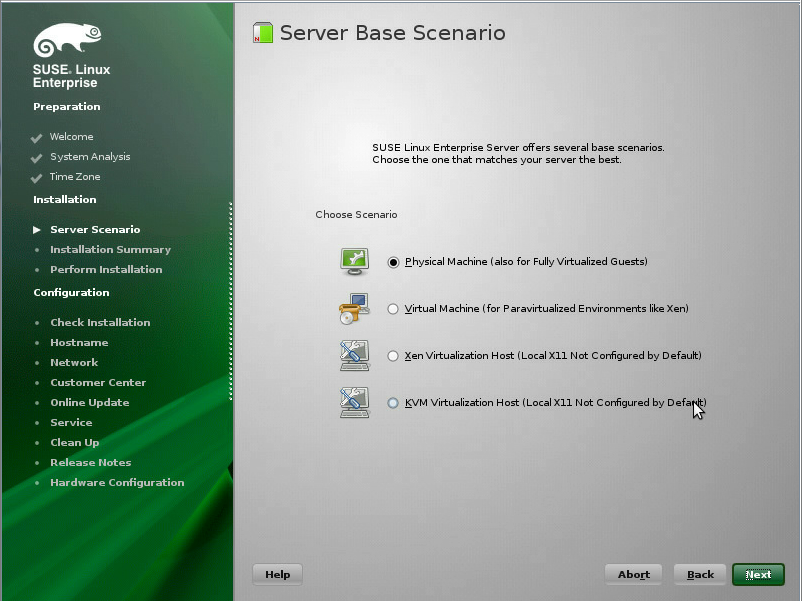The height and width of the screenshot is (601, 802).
Task: Select KVM Virtualization Host radio button
Action: [x=393, y=403]
